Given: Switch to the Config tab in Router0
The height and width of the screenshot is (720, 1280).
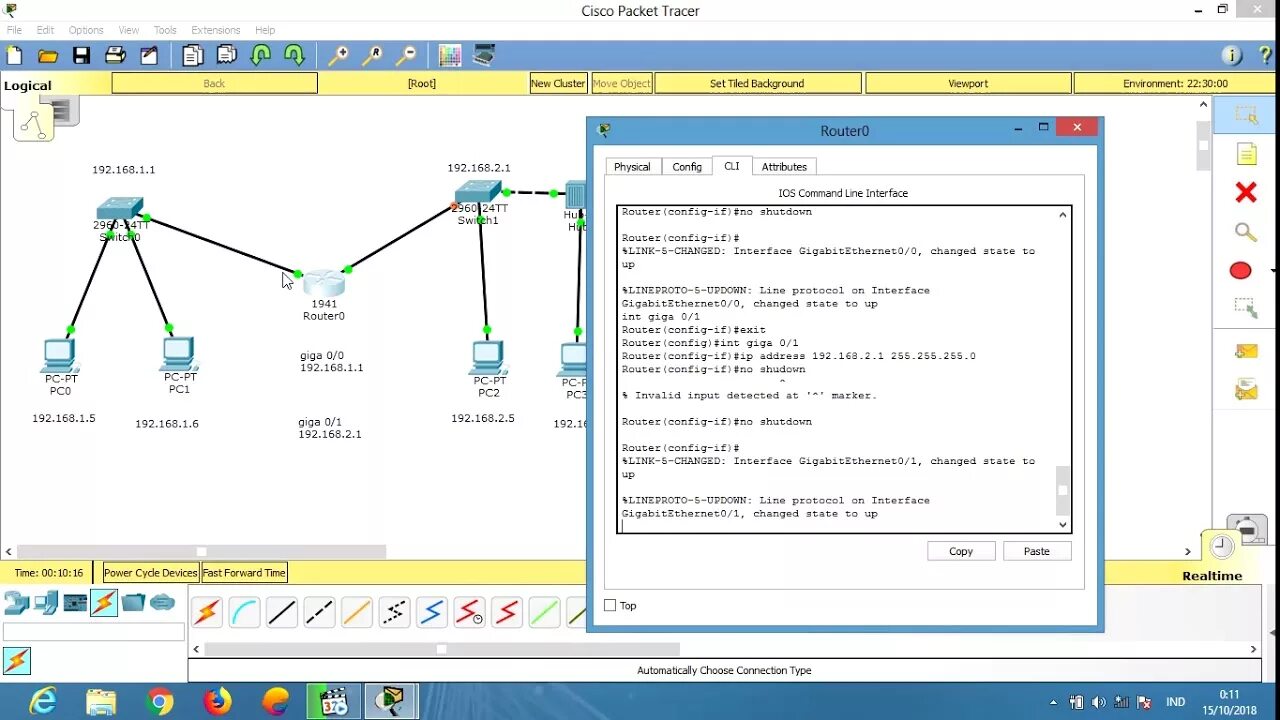Looking at the screenshot, I should (x=687, y=167).
